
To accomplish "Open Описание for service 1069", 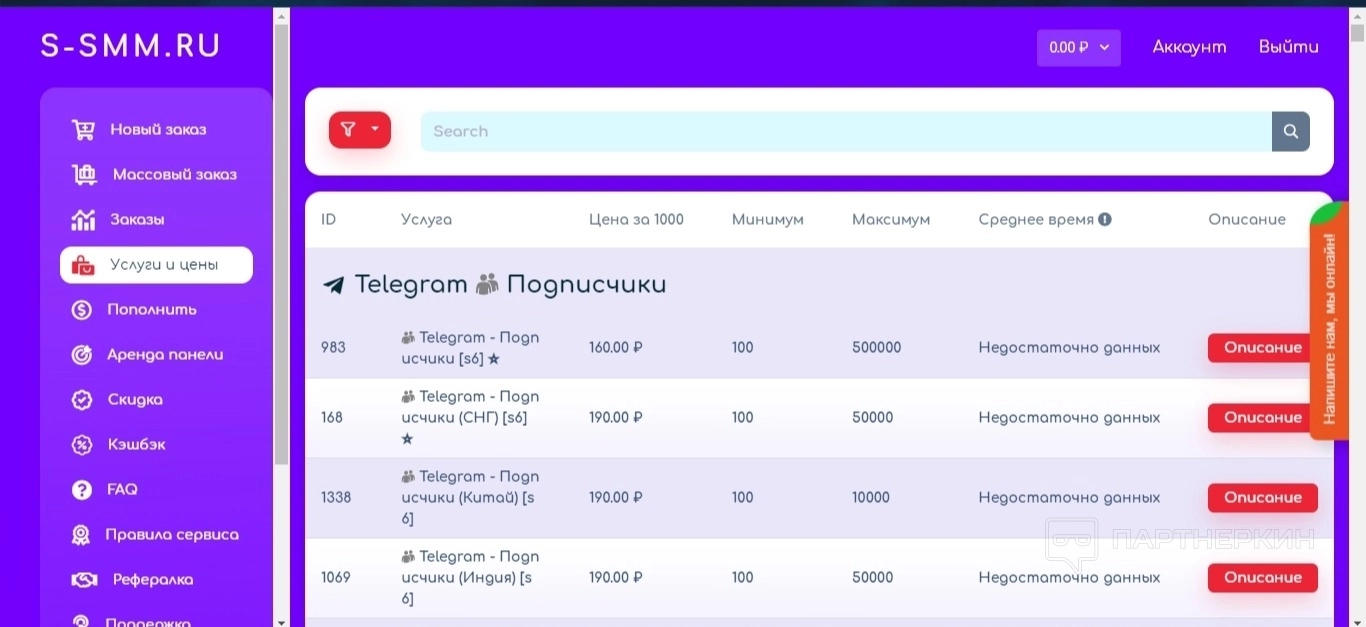I will coord(1263,578).
